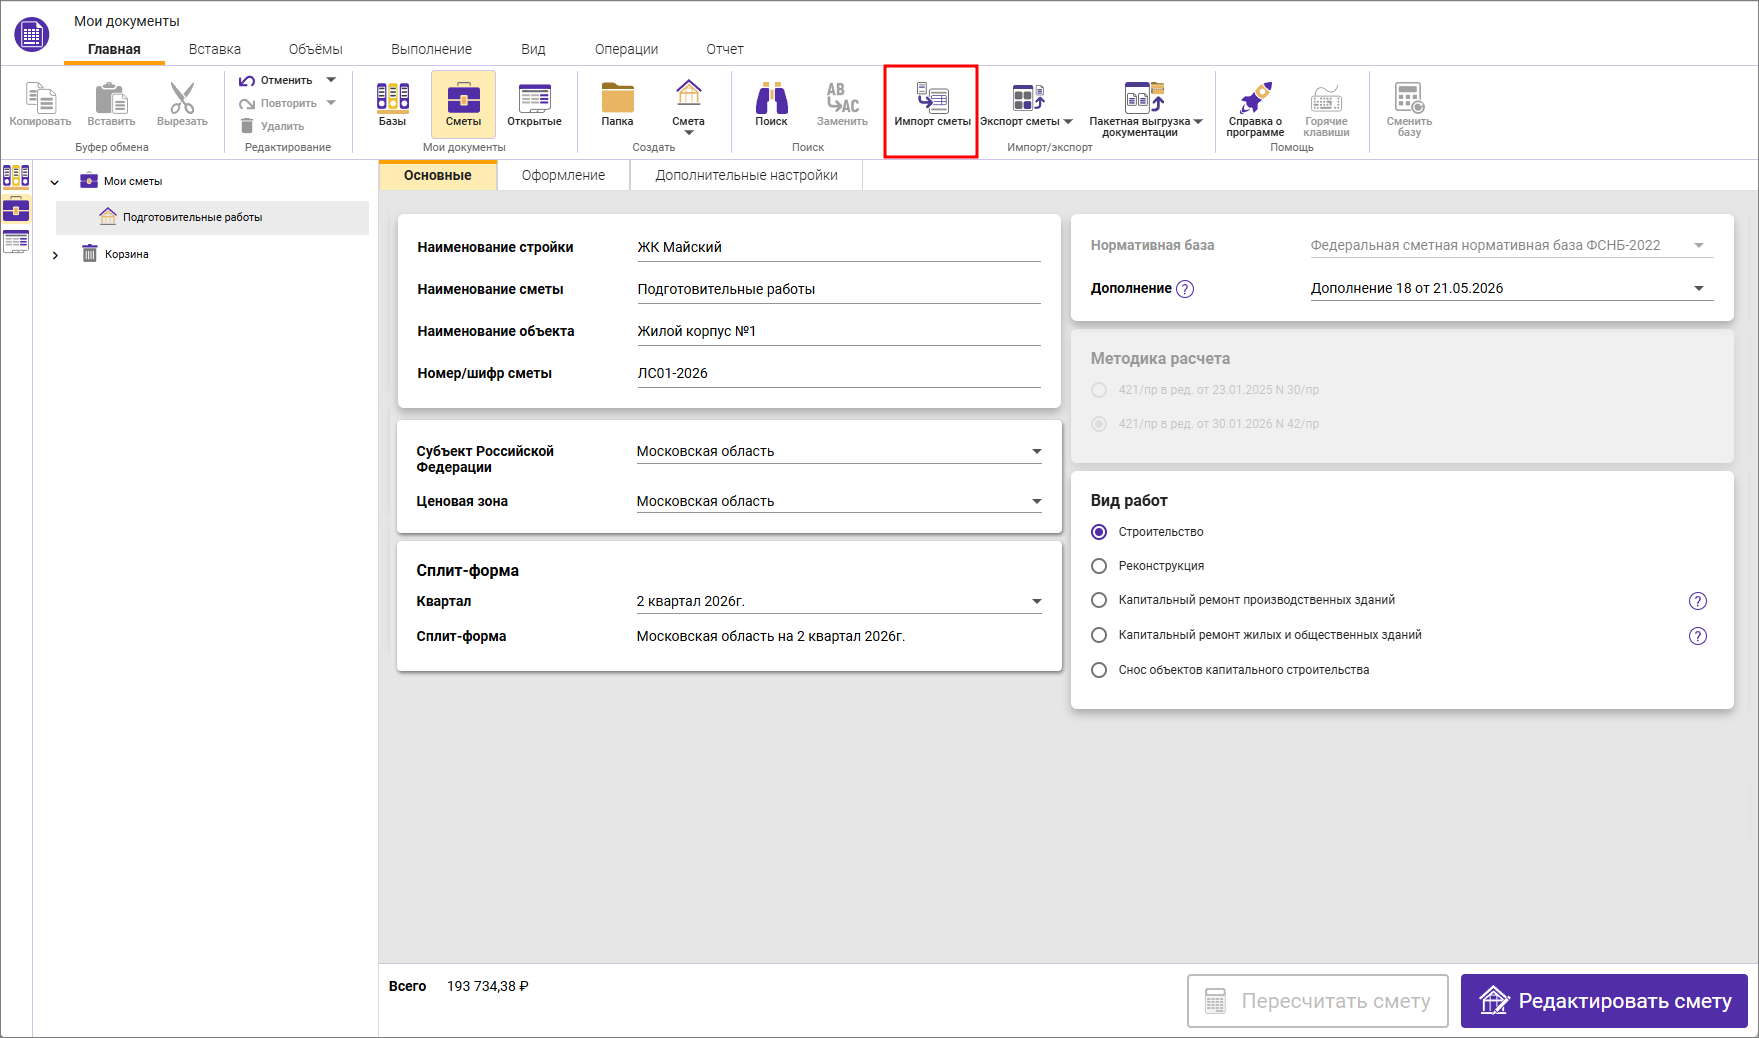Select the Строительство radio button
The image size is (1759, 1038).
(x=1099, y=532)
